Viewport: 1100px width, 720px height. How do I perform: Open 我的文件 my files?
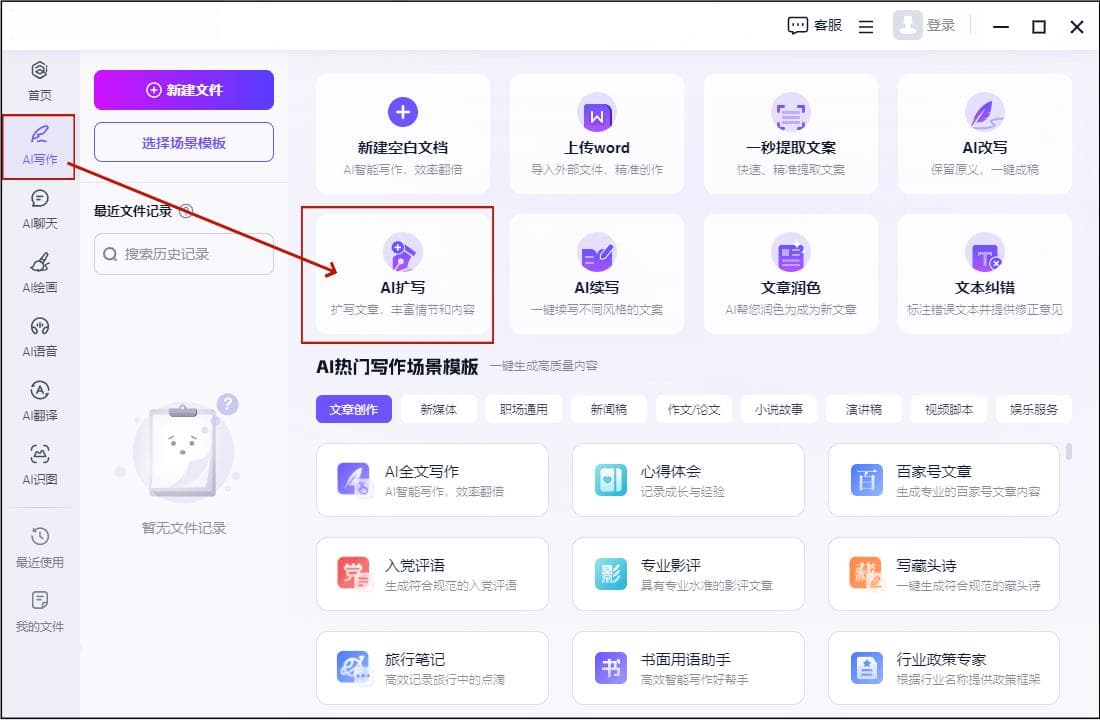click(x=39, y=612)
